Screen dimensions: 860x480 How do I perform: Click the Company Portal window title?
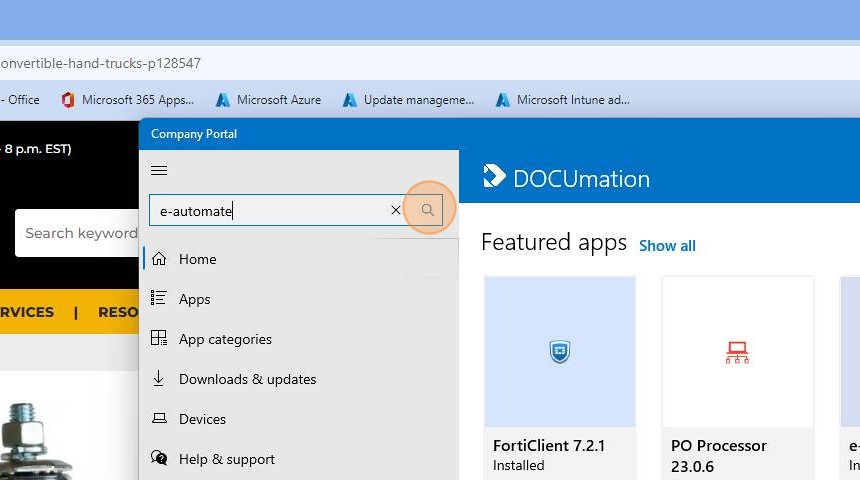coord(194,134)
